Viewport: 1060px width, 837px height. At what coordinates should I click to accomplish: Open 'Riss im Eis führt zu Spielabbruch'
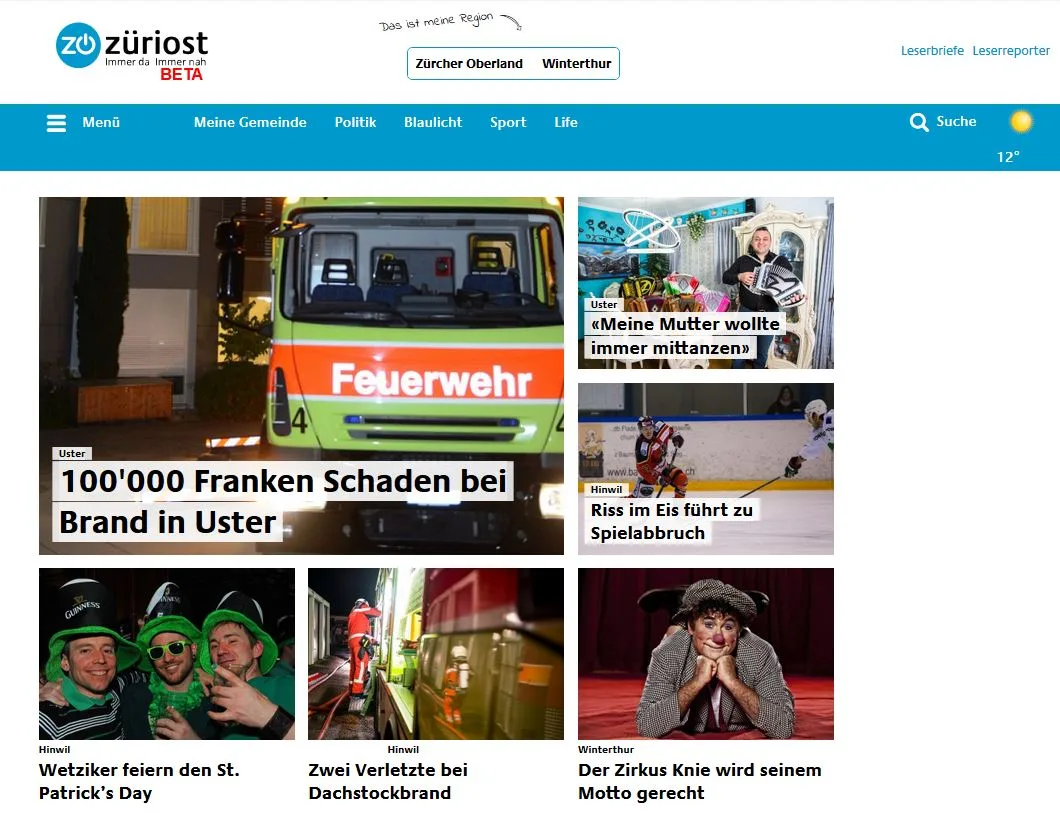(x=671, y=521)
